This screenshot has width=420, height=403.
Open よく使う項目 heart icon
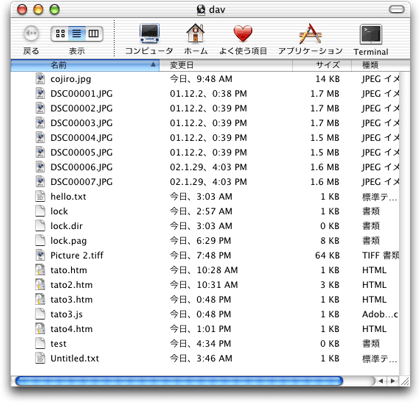pos(243,33)
